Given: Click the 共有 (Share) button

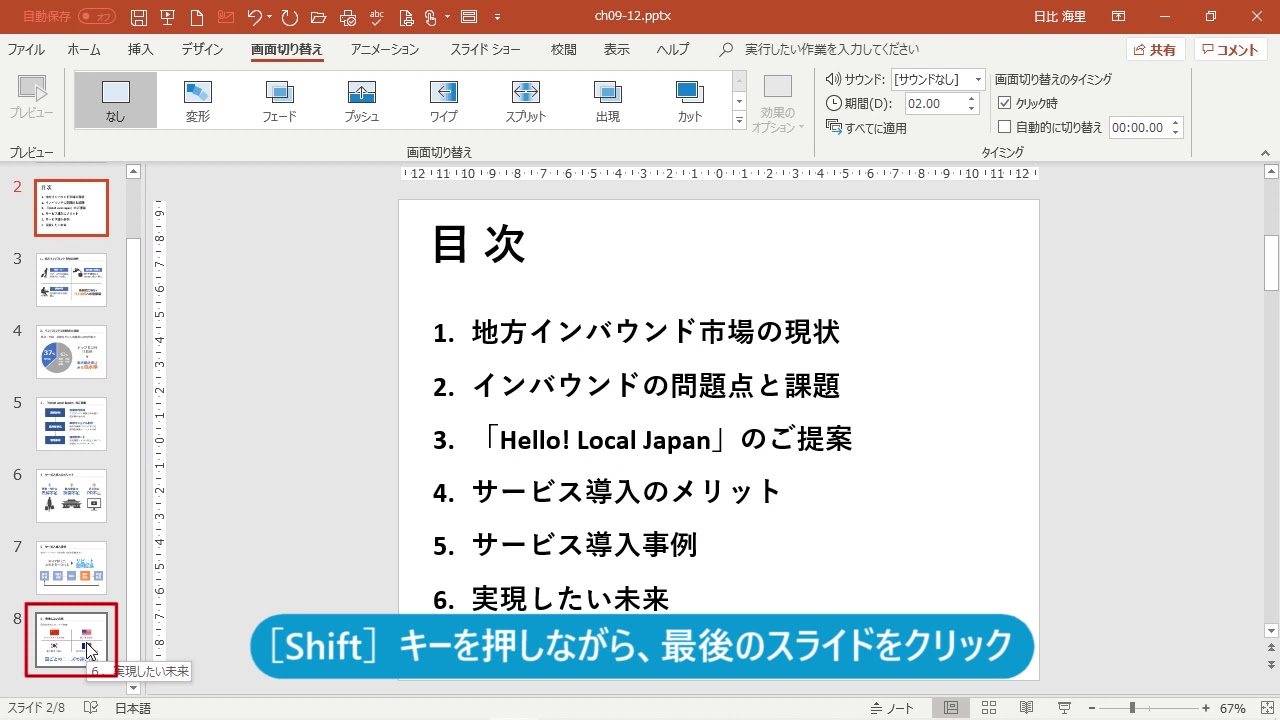Looking at the screenshot, I should 1155,50.
